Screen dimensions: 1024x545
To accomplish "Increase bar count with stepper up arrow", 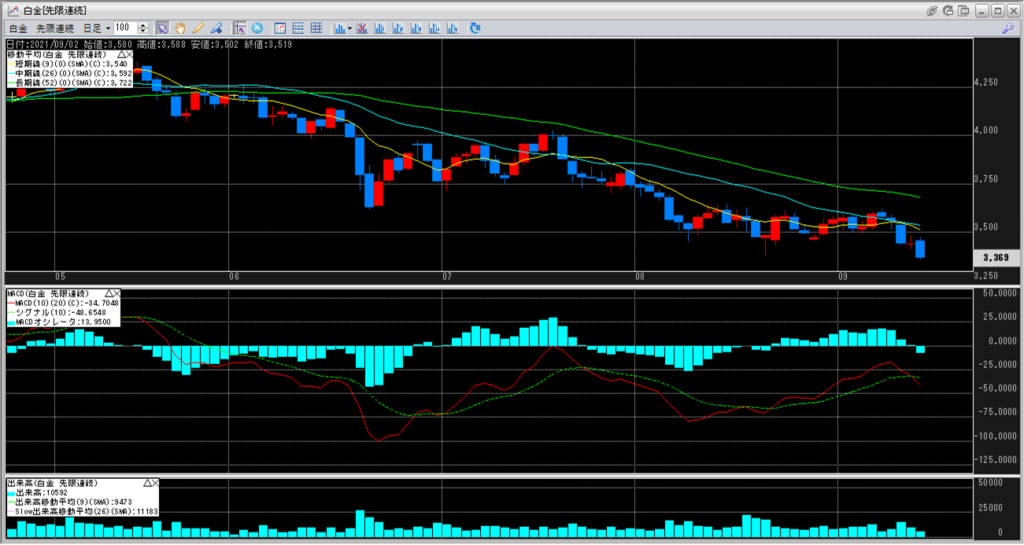I will (144, 25).
